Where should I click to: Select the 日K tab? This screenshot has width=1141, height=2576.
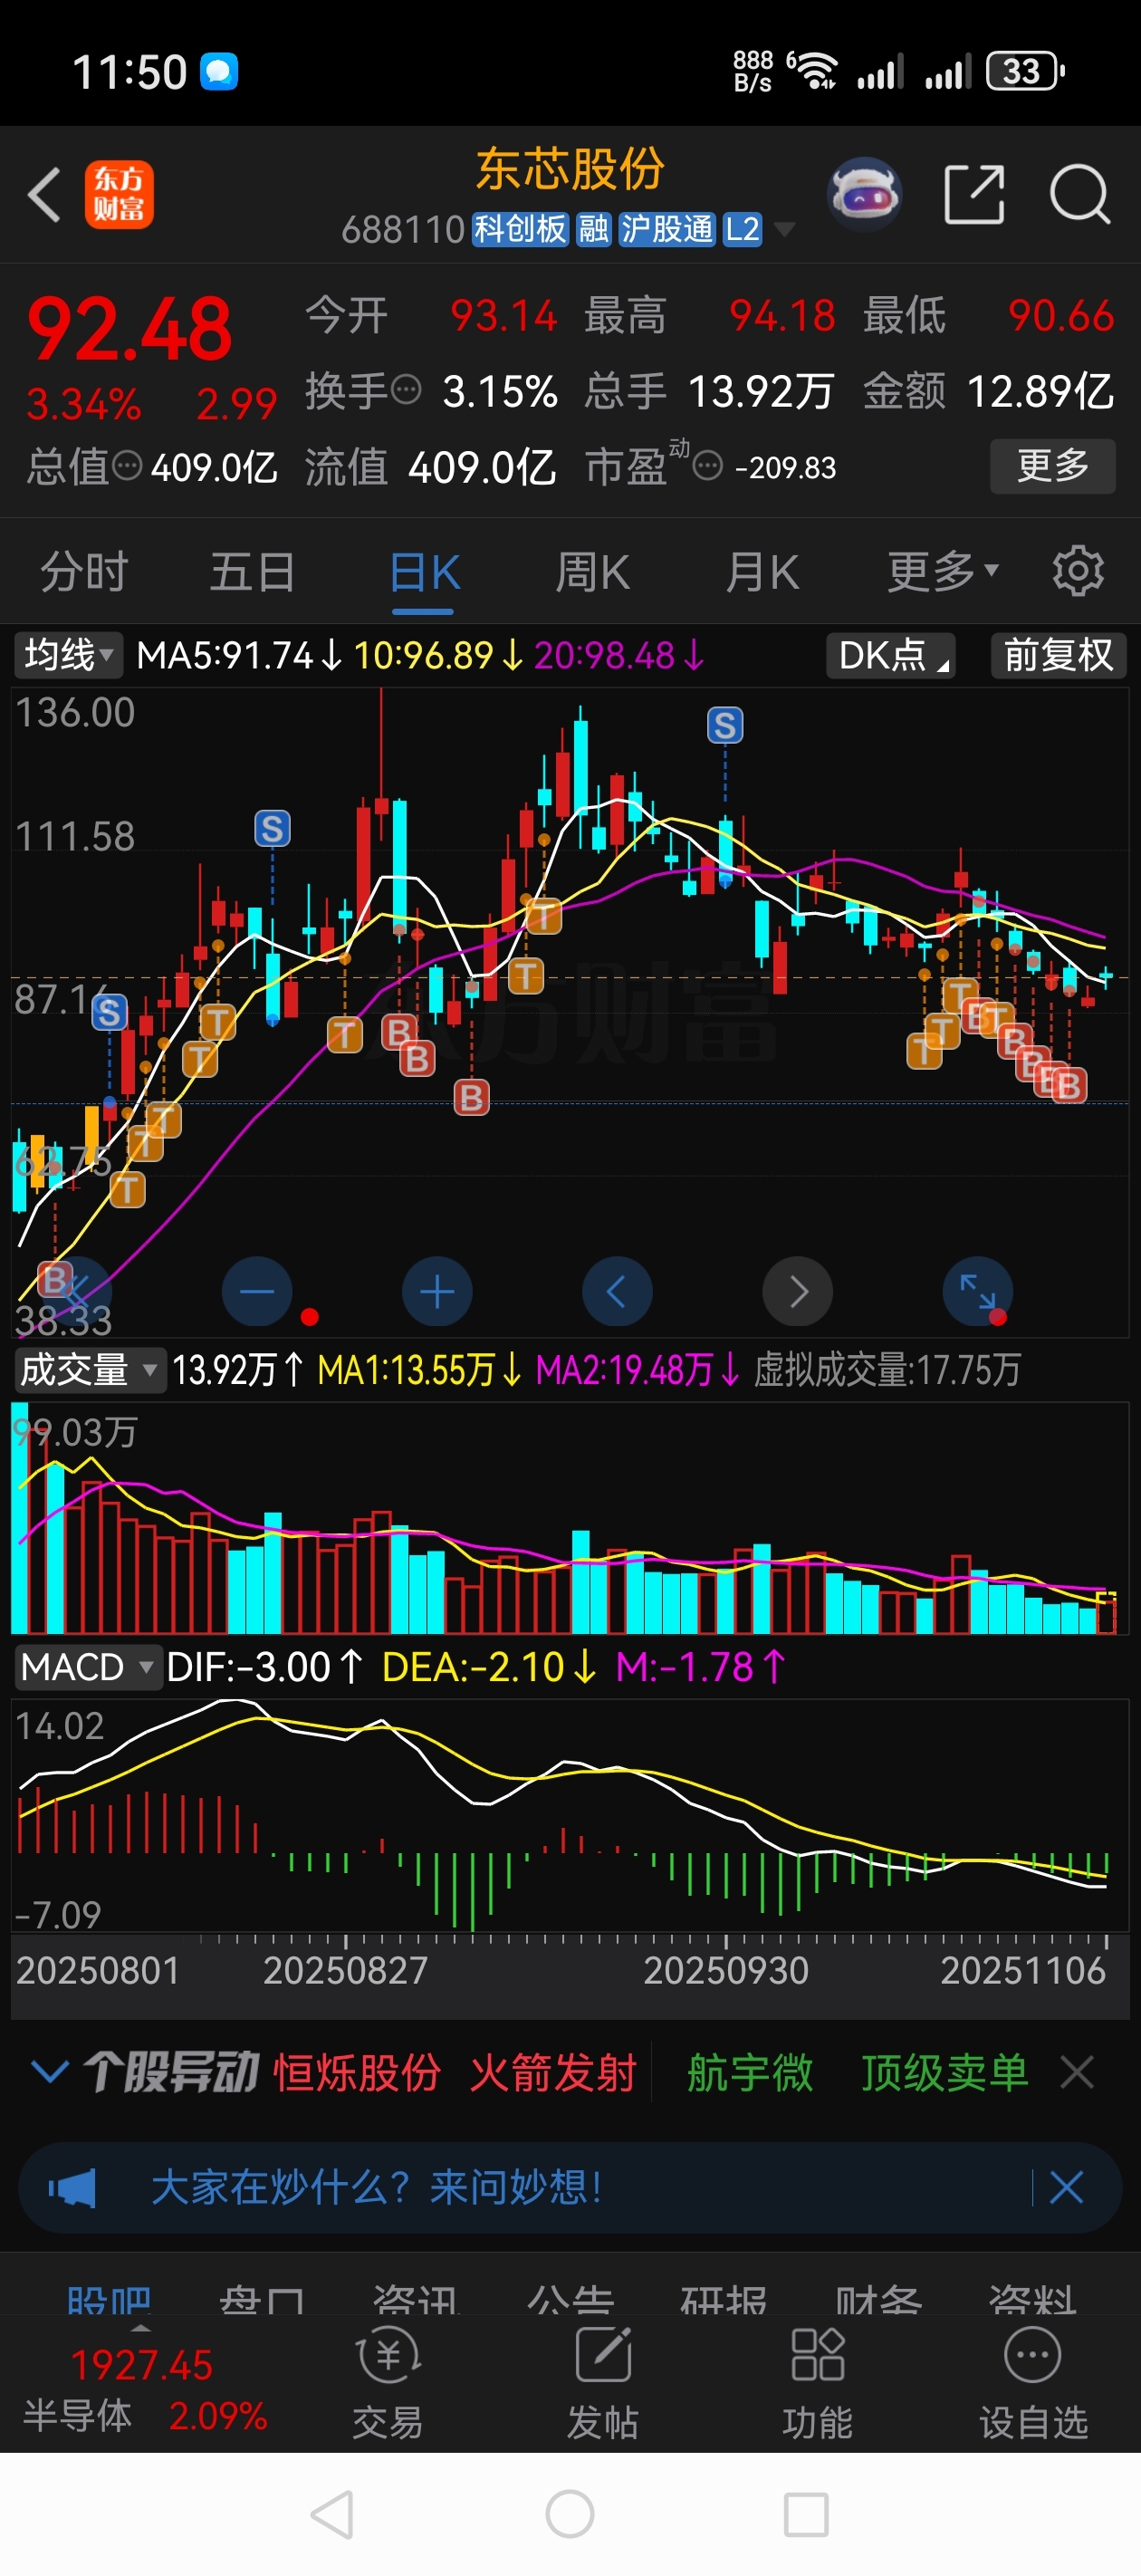coord(424,574)
